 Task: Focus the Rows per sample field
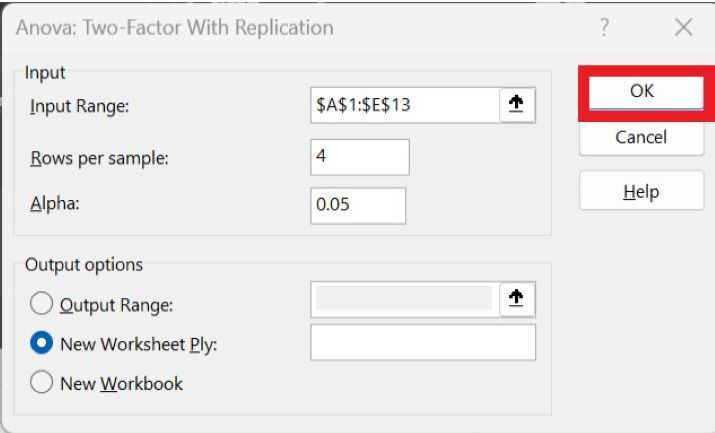pos(360,157)
